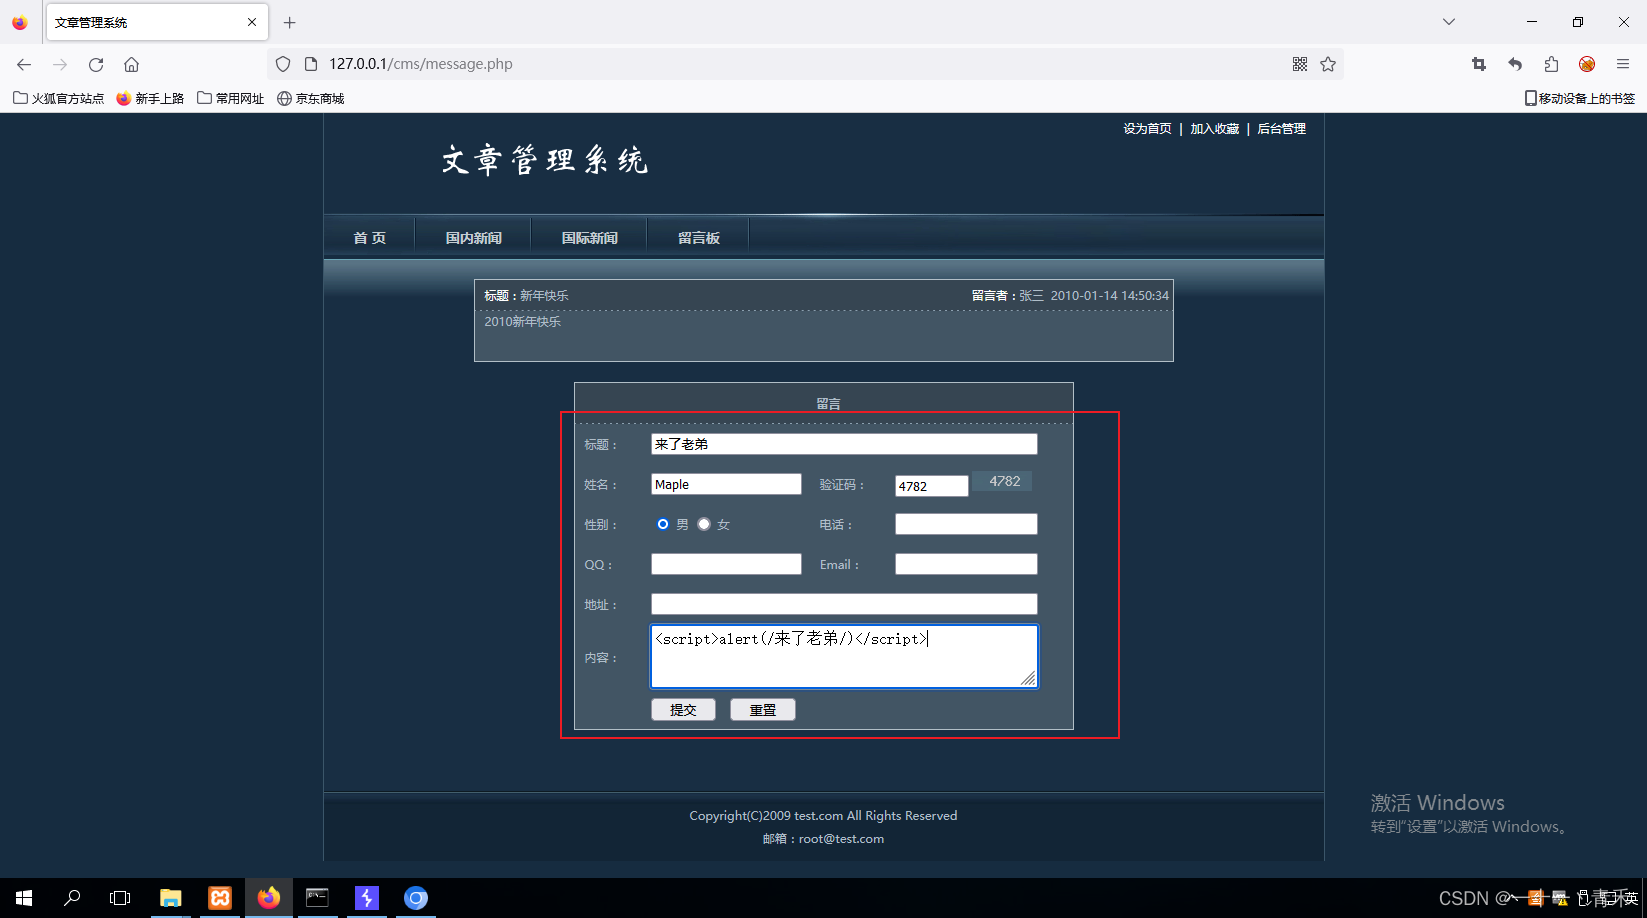Open Task View on taskbar
Viewport: 1647px width, 918px height.
[120, 898]
